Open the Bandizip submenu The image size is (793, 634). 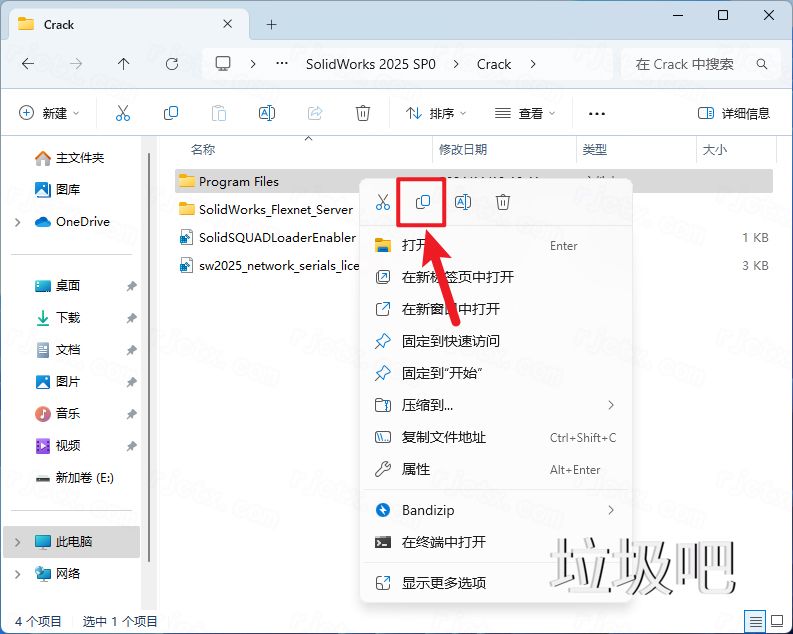tap(496, 510)
